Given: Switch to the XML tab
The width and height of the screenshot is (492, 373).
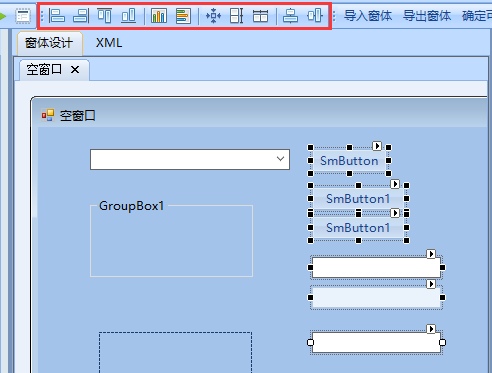Looking at the screenshot, I should pyautogui.click(x=109, y=43).
